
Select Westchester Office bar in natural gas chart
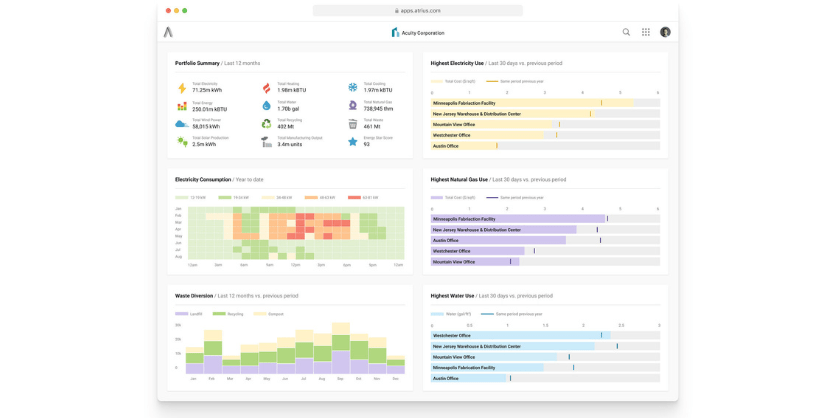click(478, 251)
